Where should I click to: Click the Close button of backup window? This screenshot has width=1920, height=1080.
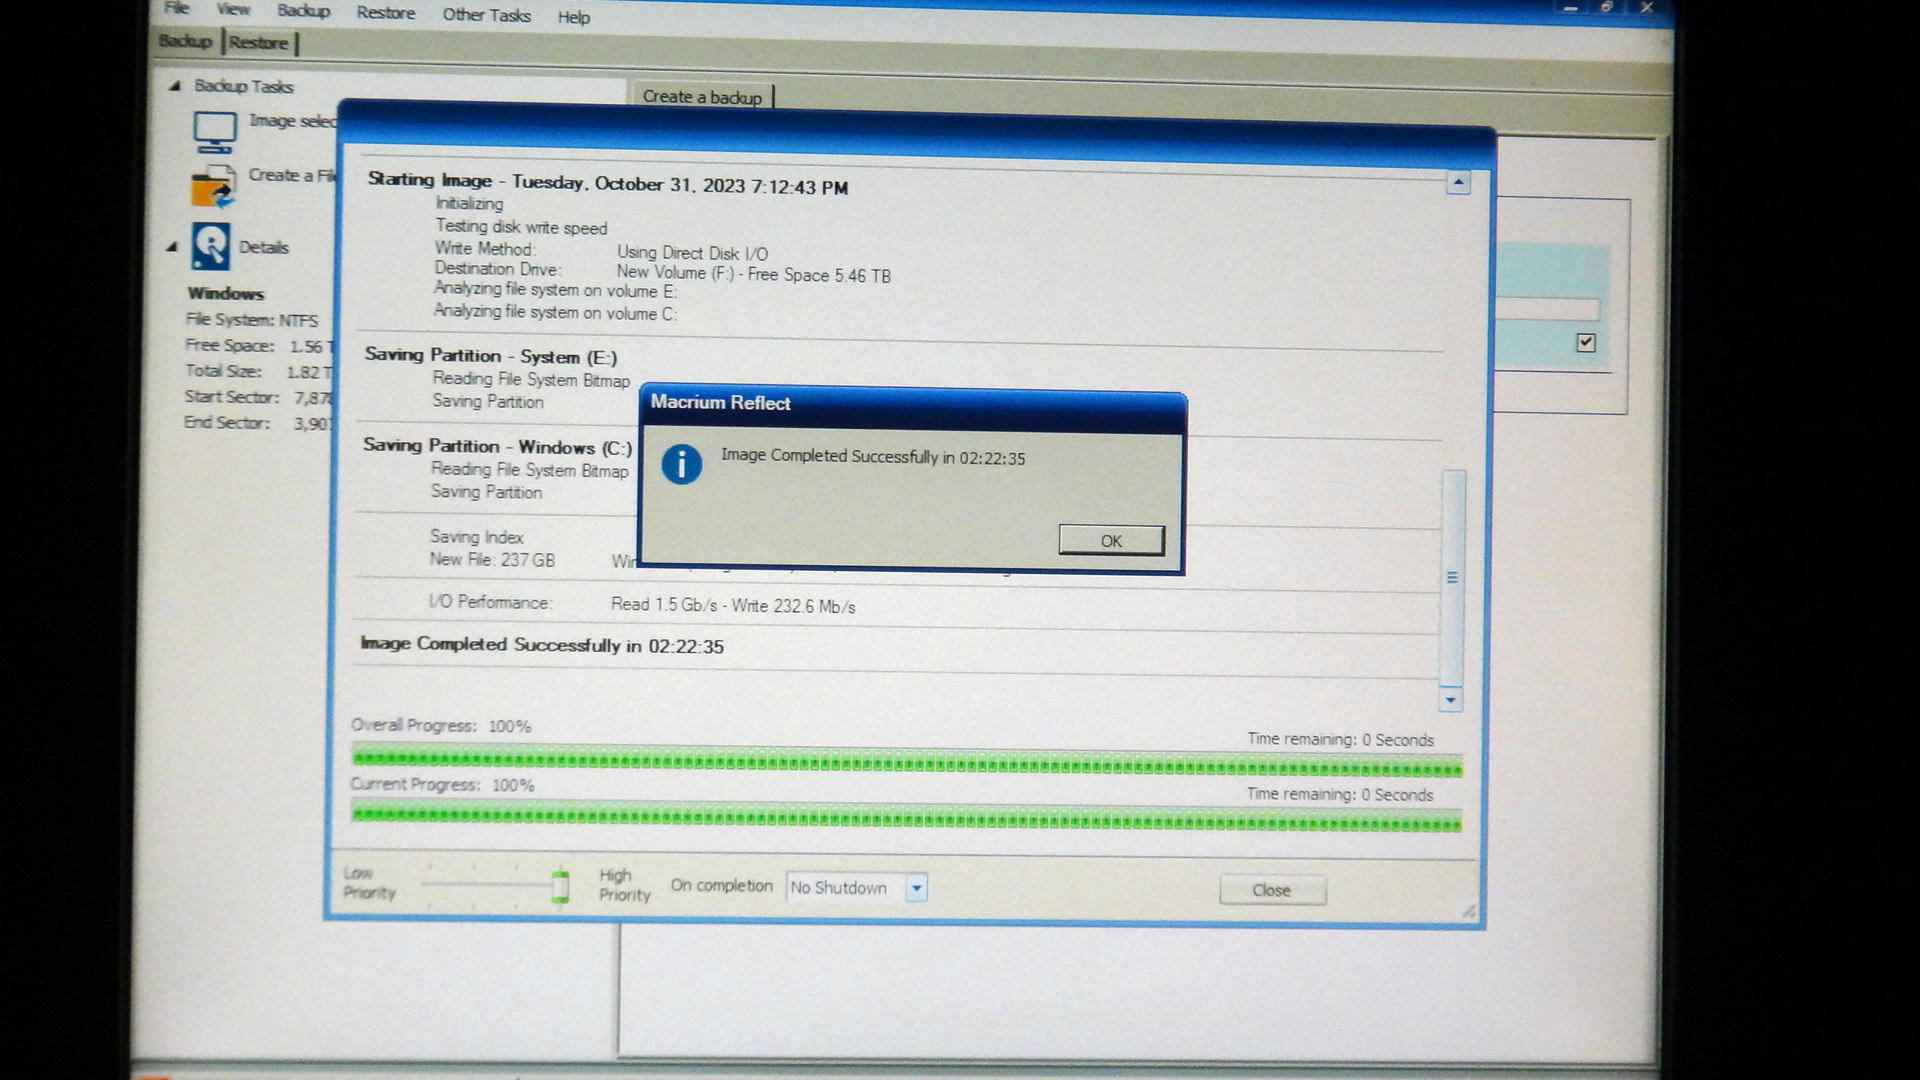tap(1272, 890)
